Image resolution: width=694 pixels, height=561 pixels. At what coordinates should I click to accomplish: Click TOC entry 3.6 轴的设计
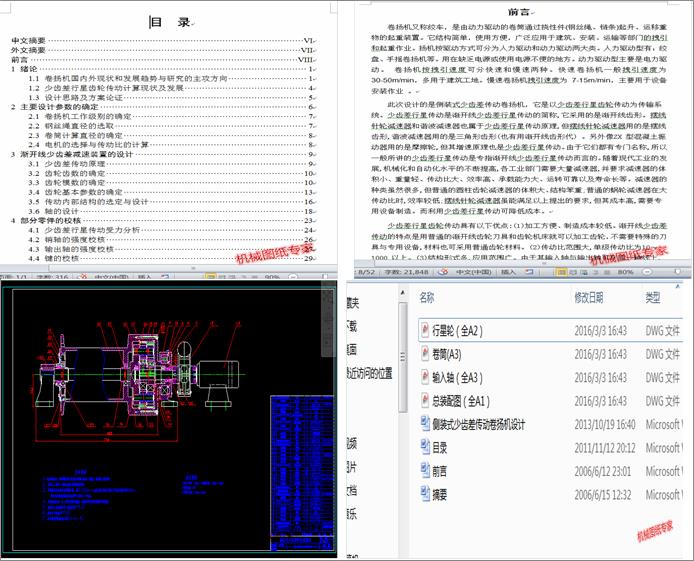tap(54, 211)
